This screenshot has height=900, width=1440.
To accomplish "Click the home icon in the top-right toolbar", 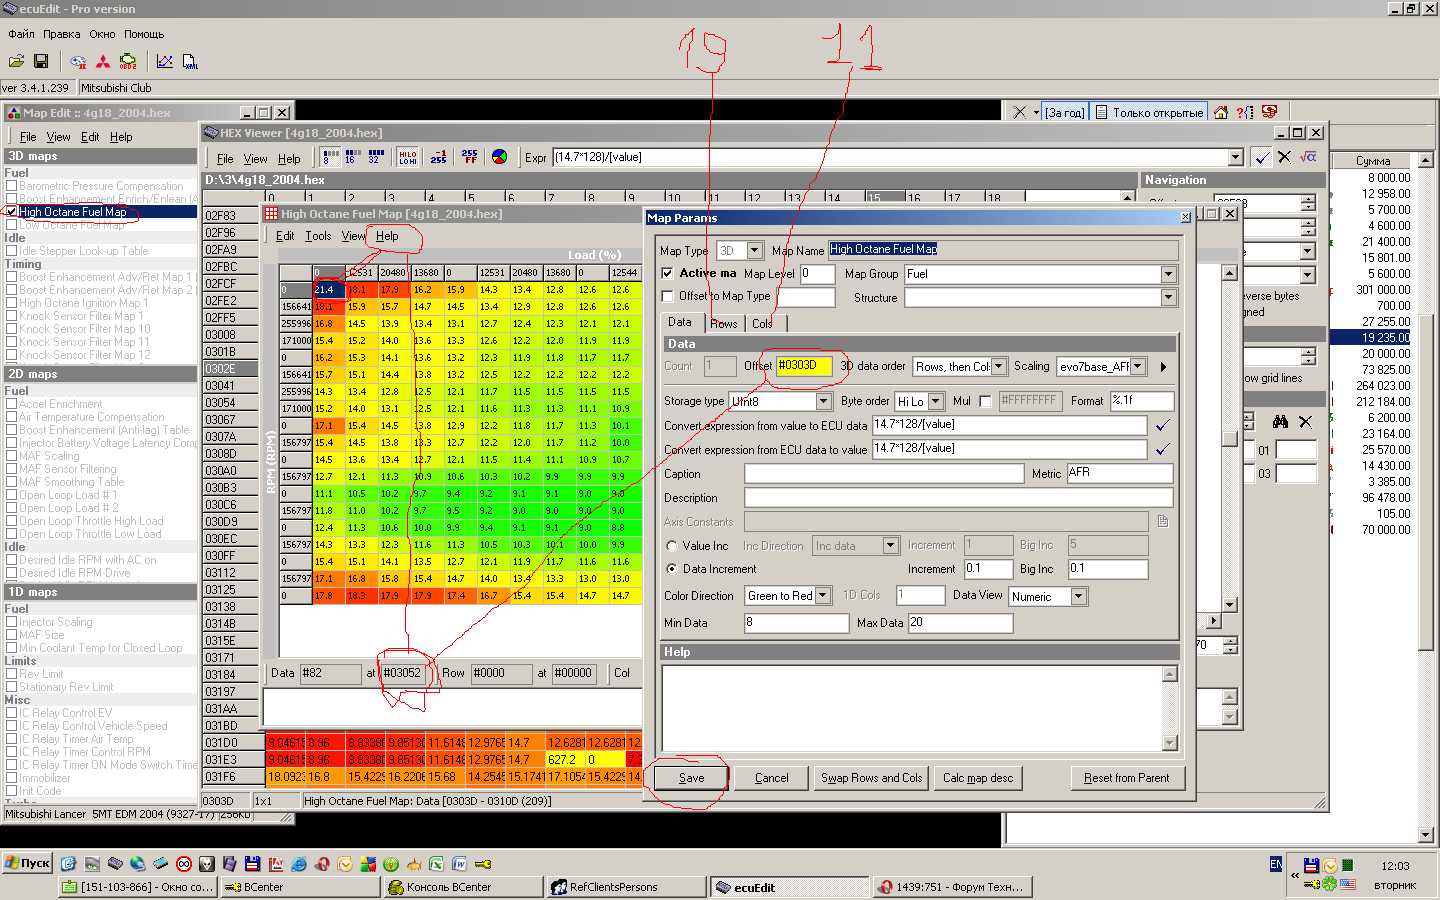I will (x=1221, y=112).
